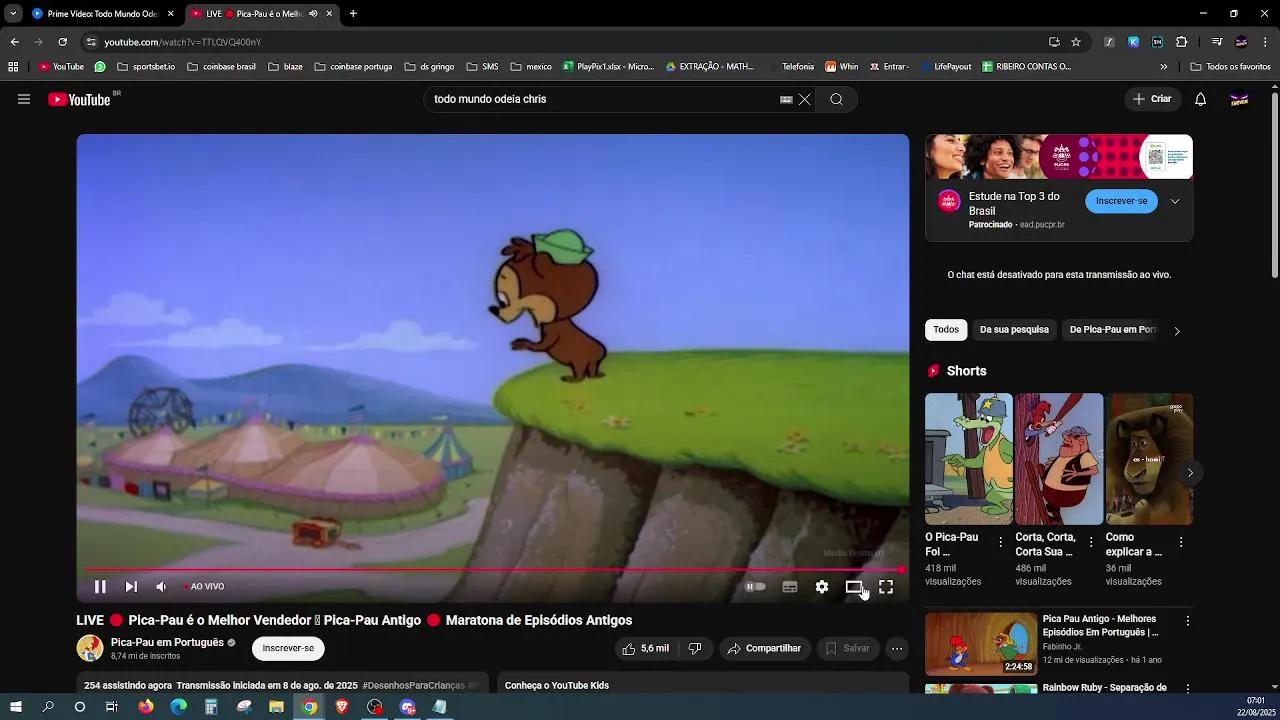This screenshot has height=720, width=1280.
Task: Open the on-screen keyboard in search box
Action: pyautogui.click(x=786, y=99)
